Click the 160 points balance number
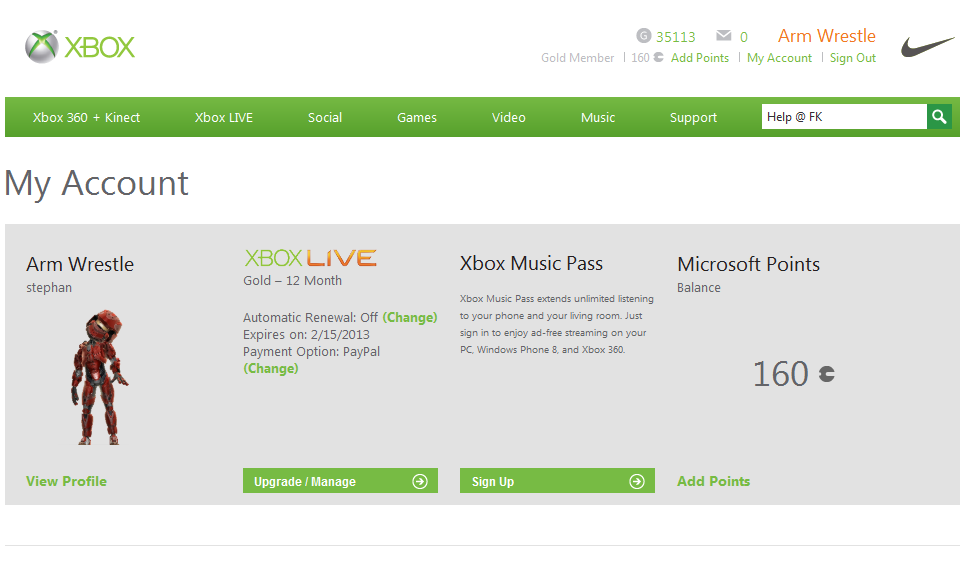This screenshot has width=965, height=563. (x=780, y=373)
